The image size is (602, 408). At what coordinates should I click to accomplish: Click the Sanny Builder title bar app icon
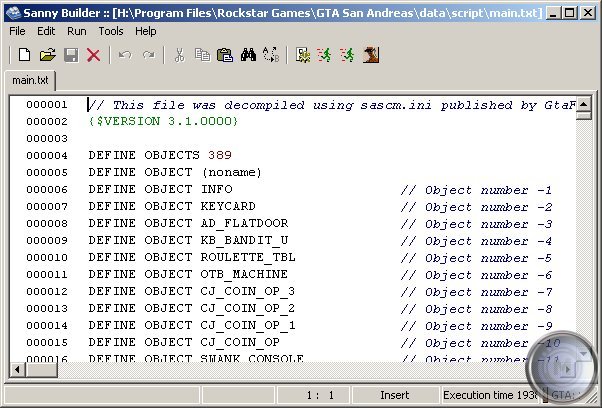point(13,13)
